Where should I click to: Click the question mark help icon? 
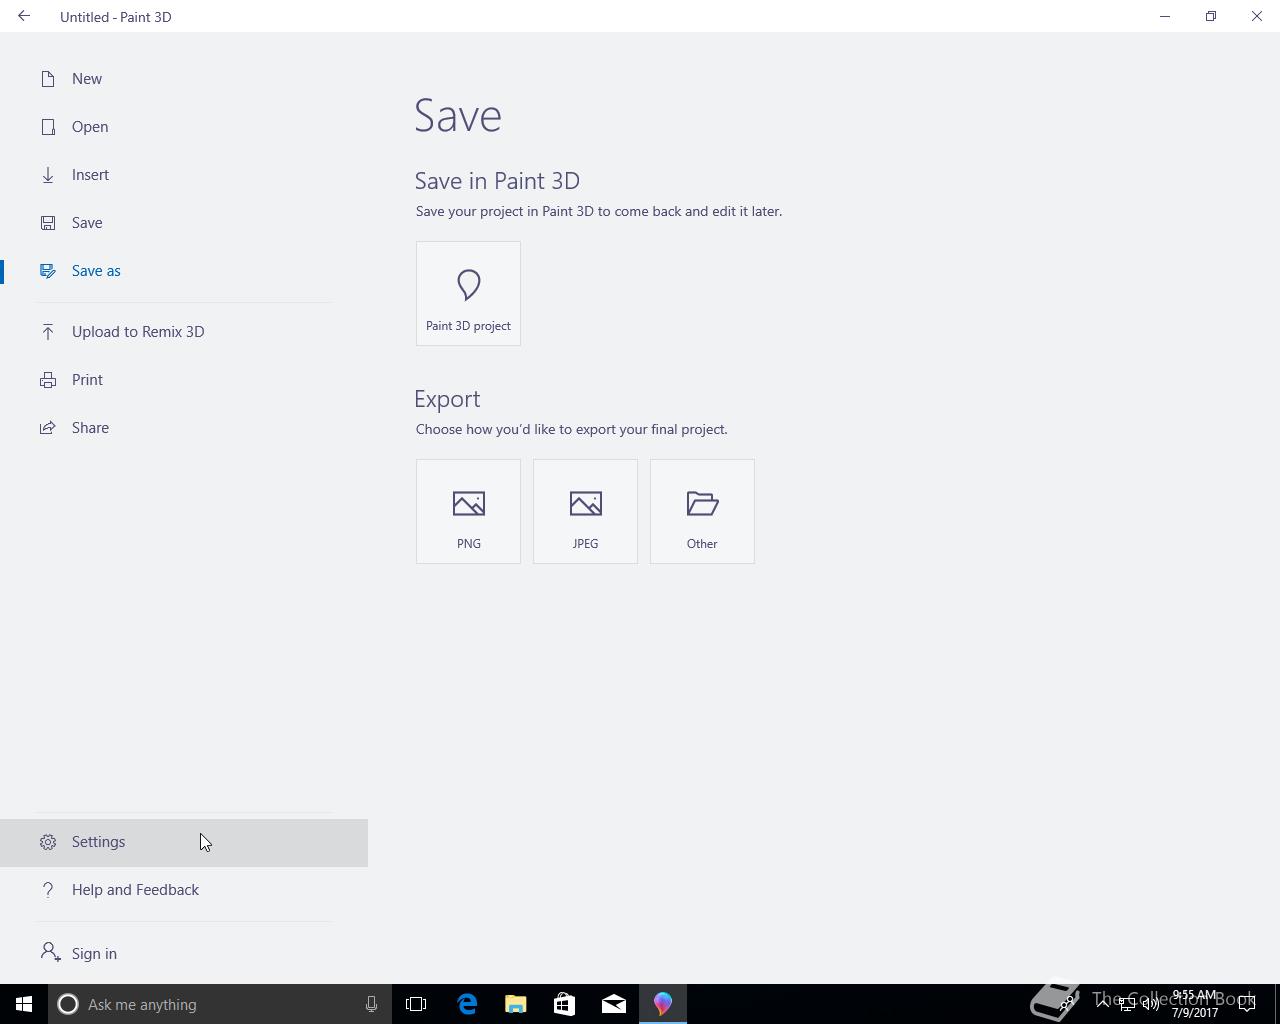pyautogui.click(x=48, y=890)
